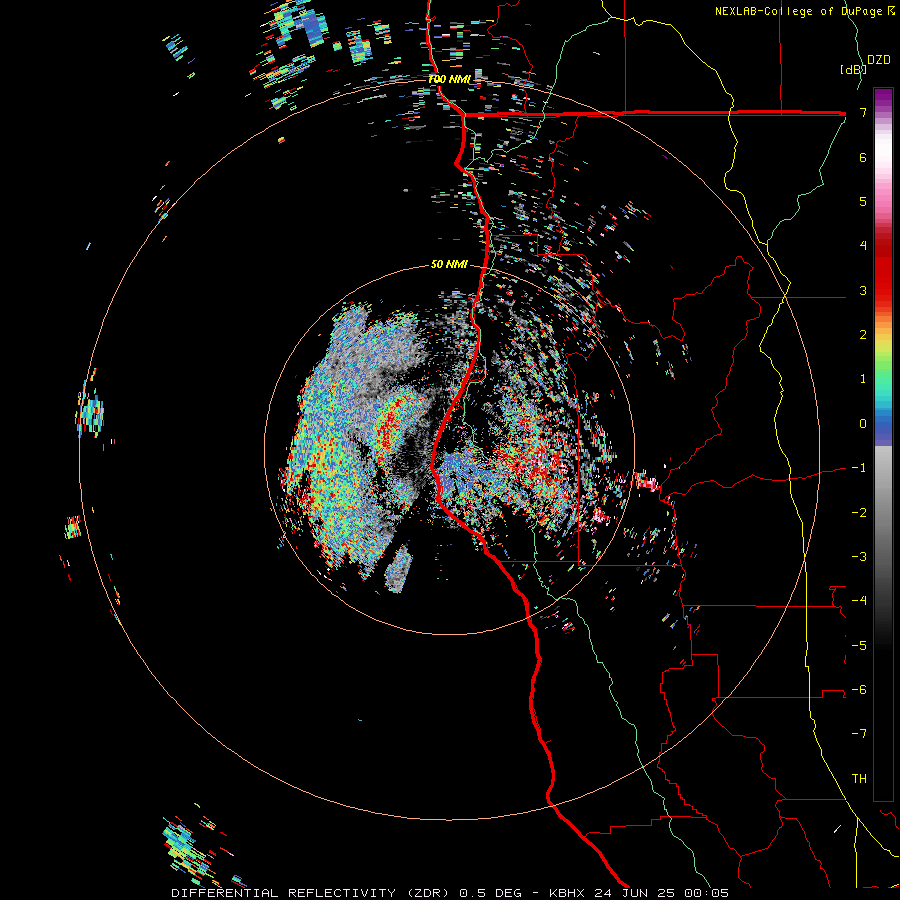Click the 2 value on the color scale
The height and width of the screenshot is (900, 900).
coord(863,335)
